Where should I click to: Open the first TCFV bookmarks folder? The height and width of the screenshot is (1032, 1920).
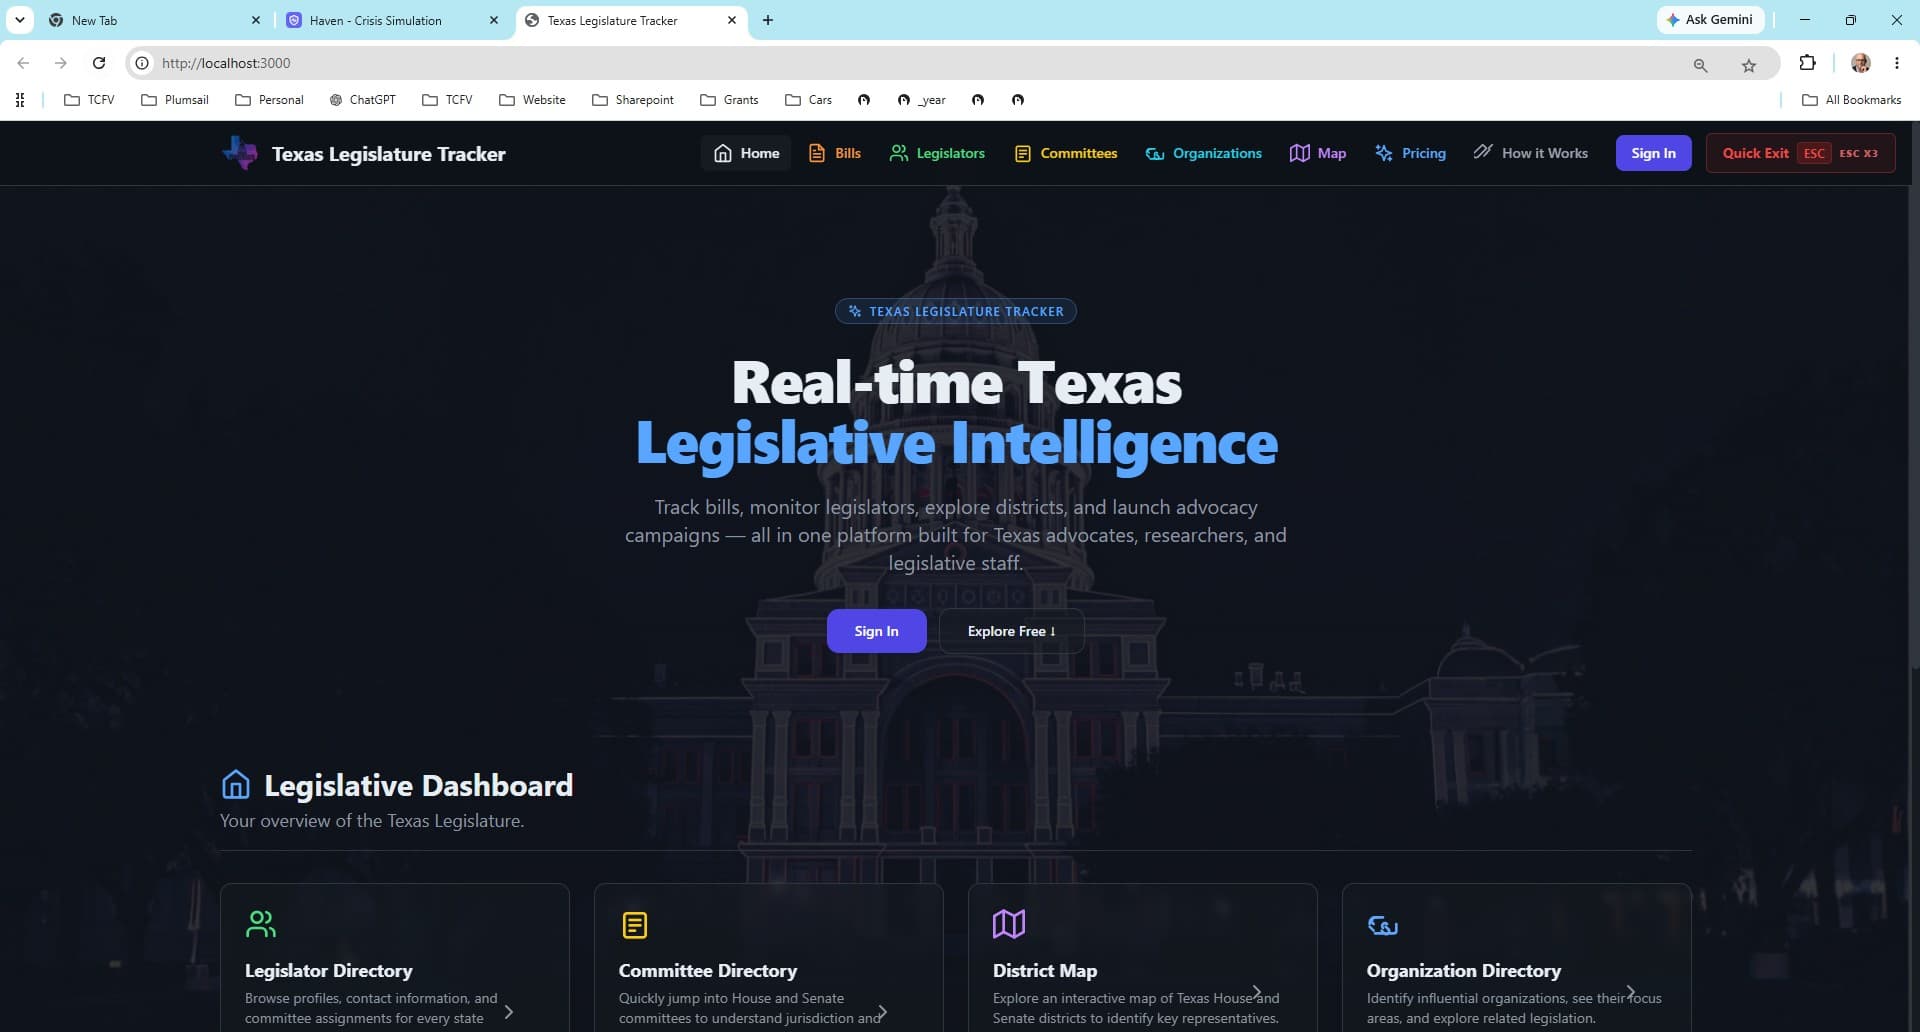(x=89, y=100)
